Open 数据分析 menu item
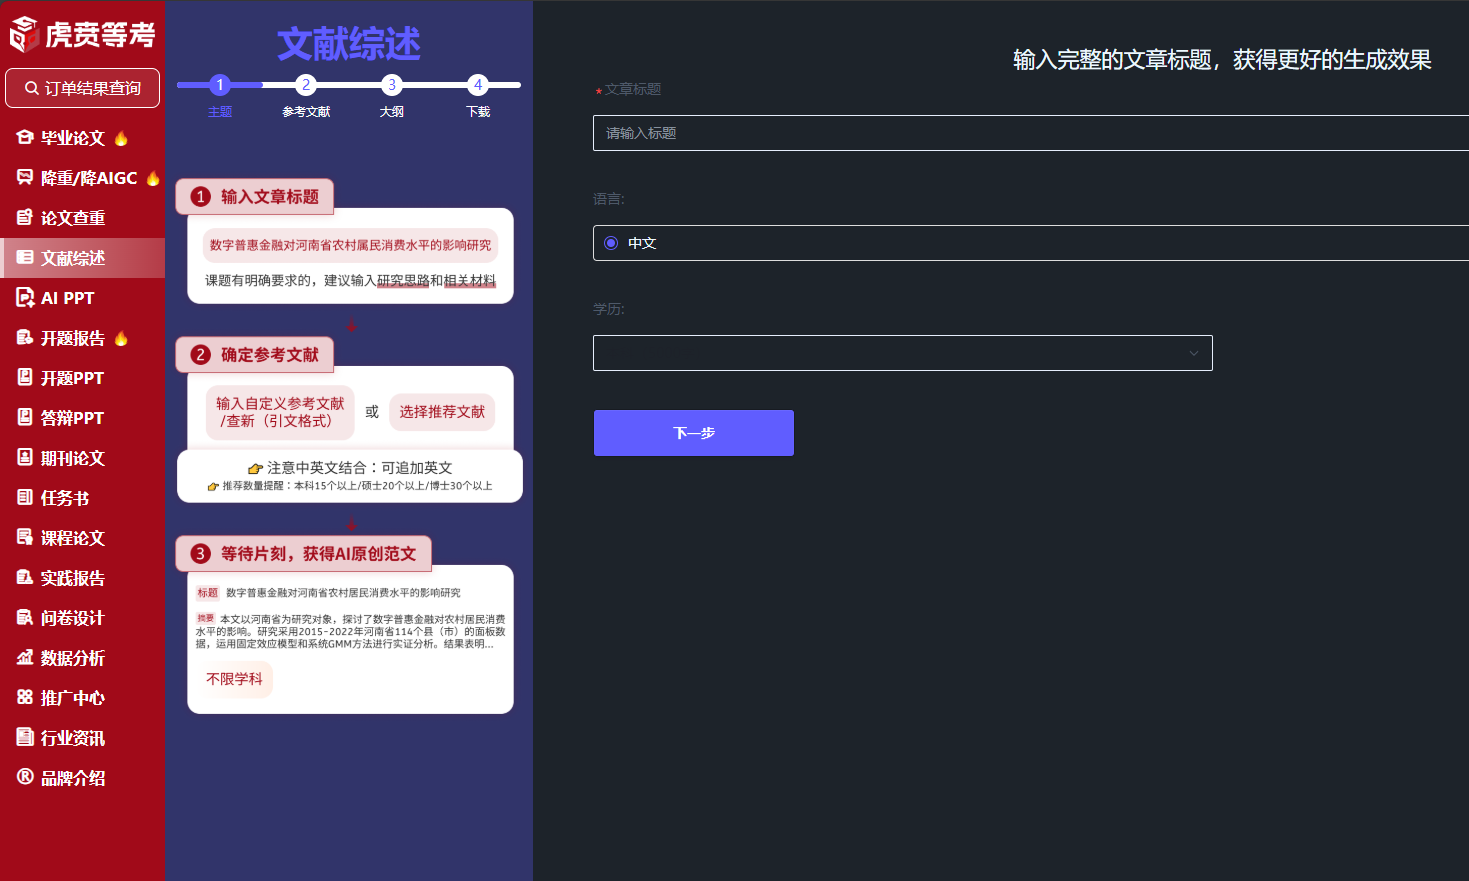Viewport: 1469px width, 881px height. tap(83, 658)
